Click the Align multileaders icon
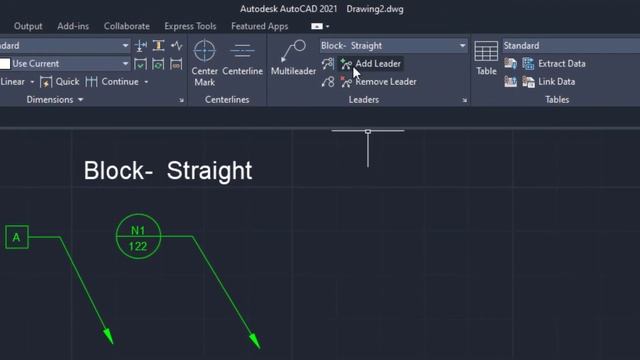 click(328, 64)
